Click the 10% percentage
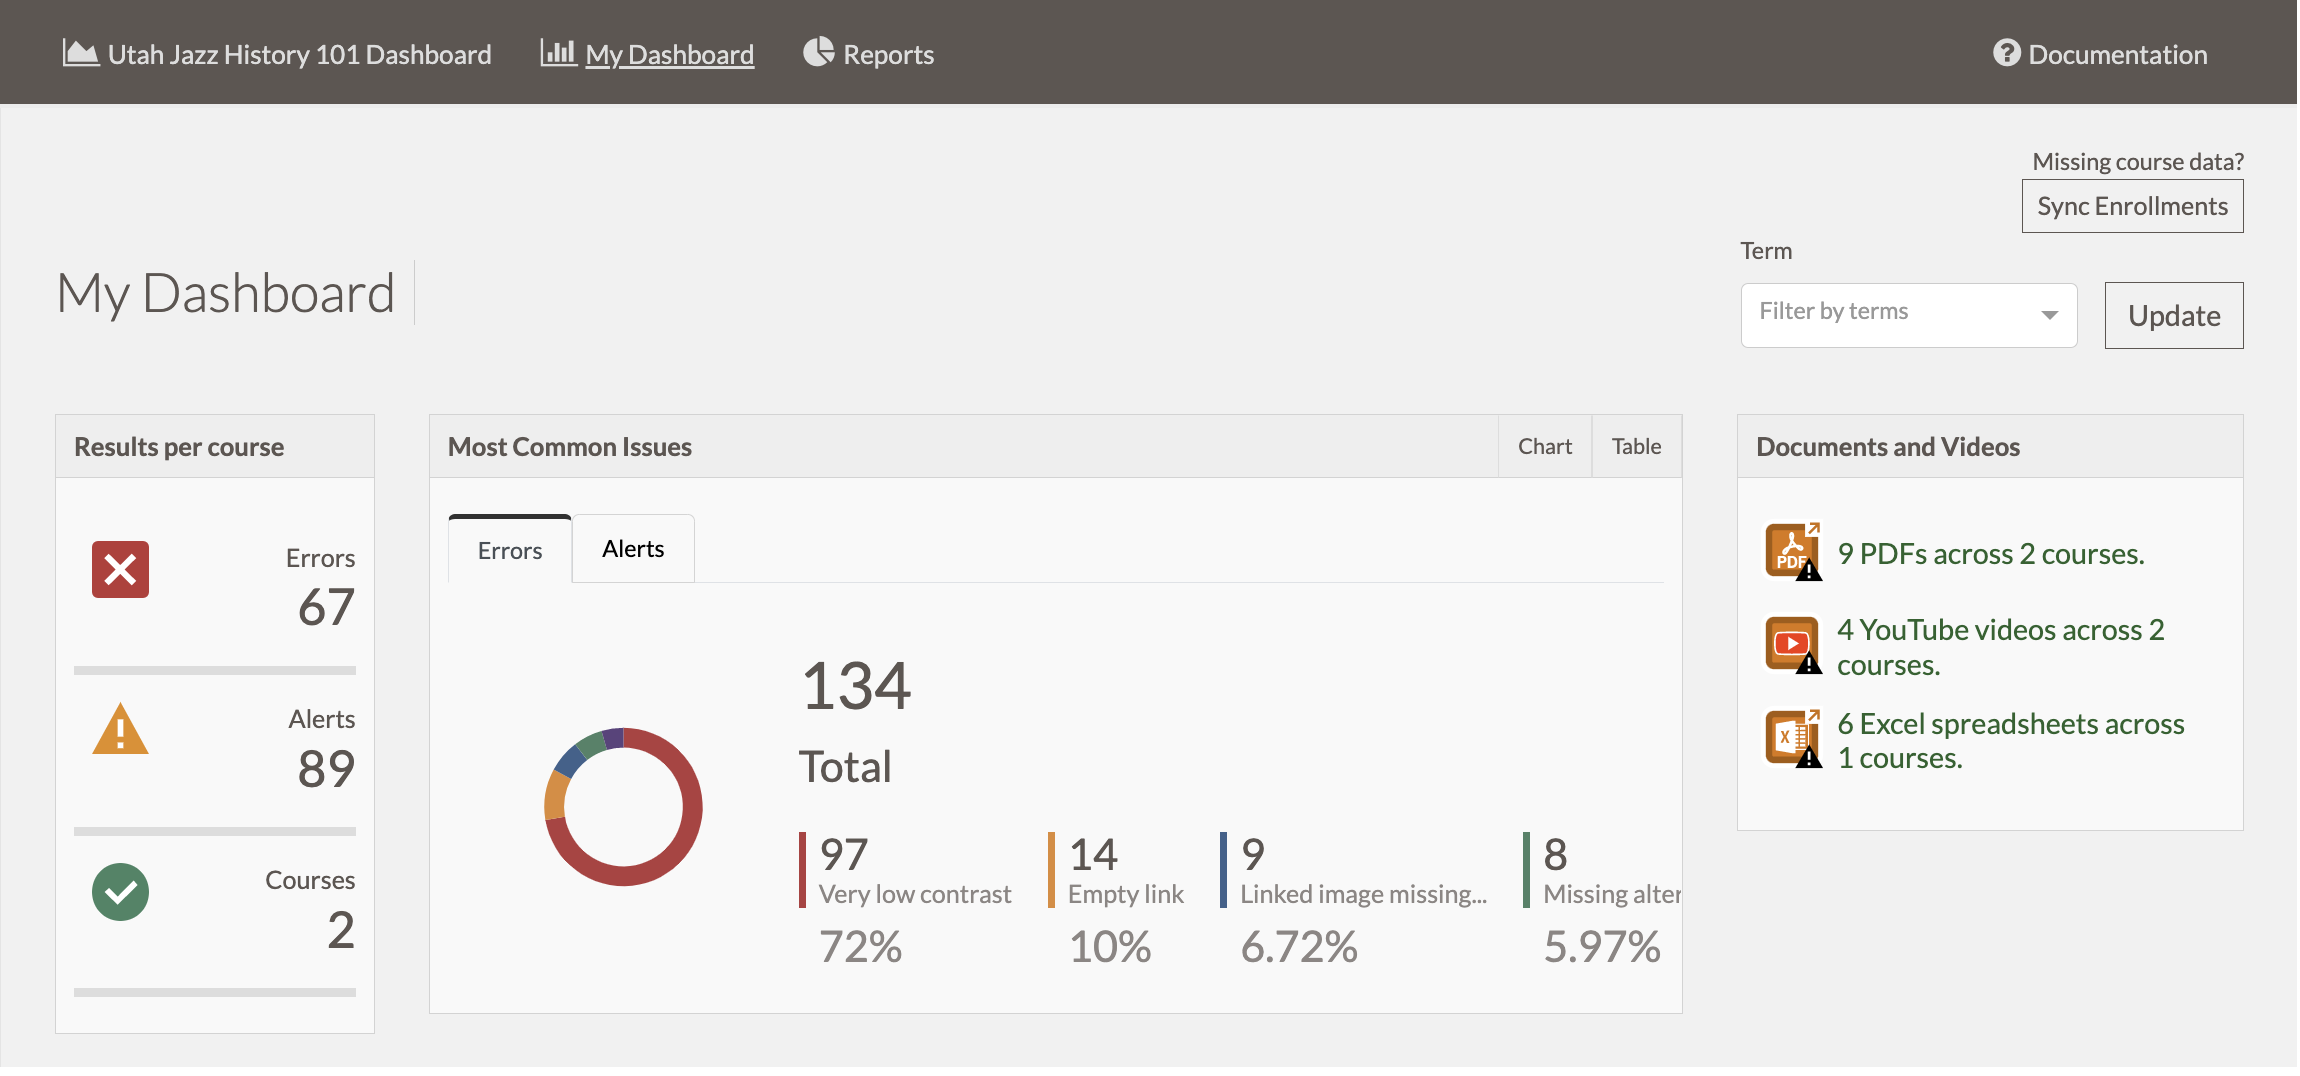The image size is (2300, 1076). tap(1110, 947)
